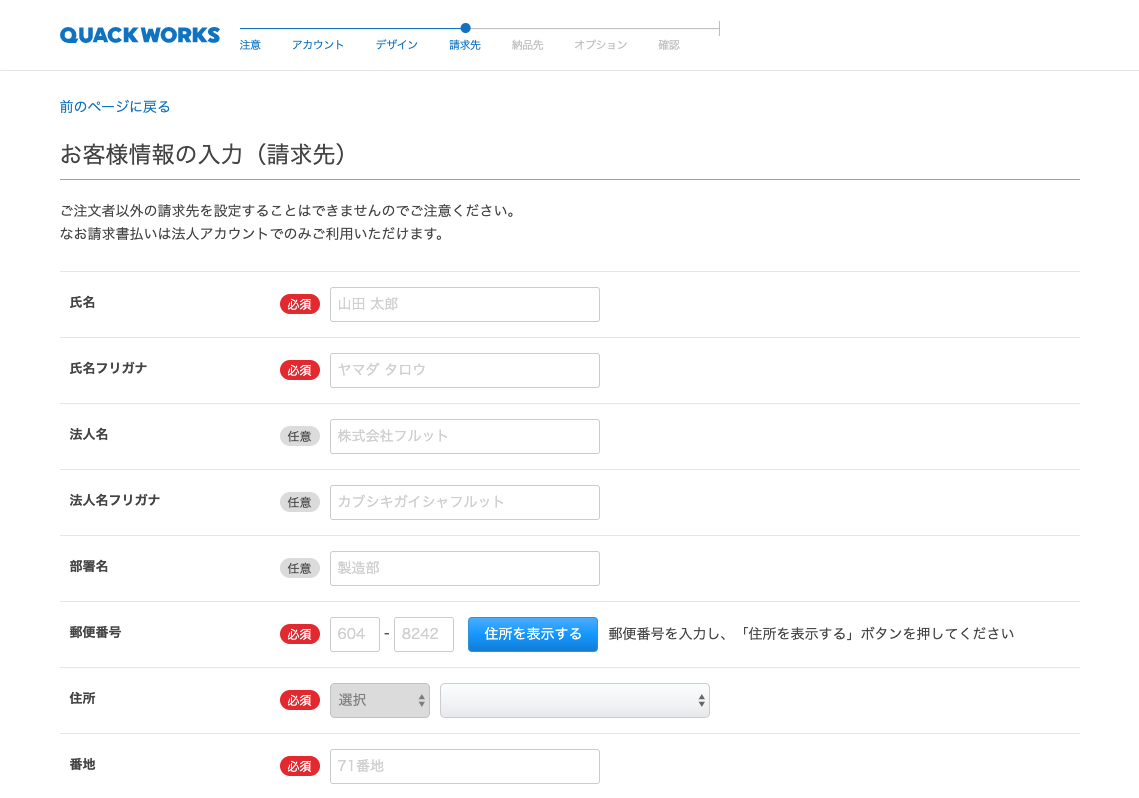Image resolution: width=1139 pixels, height=798 pixels.
Task: Click the 株式会社フルット company name field
Action: pyautogui.click(x=464, y=436)
